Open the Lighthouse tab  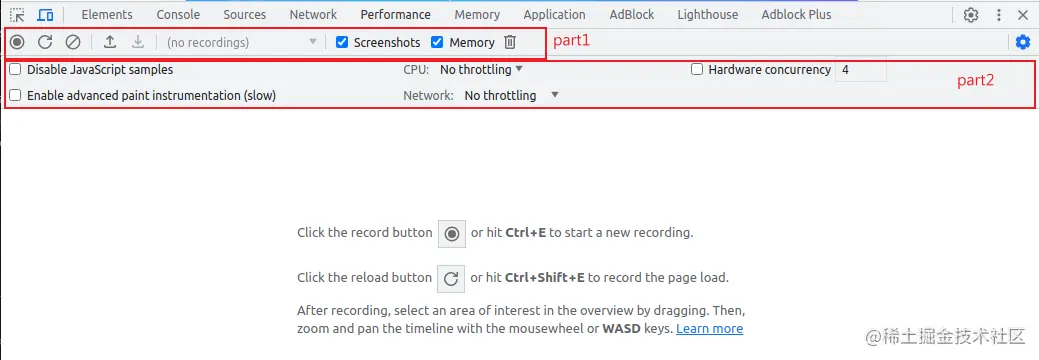click(708, 15)
